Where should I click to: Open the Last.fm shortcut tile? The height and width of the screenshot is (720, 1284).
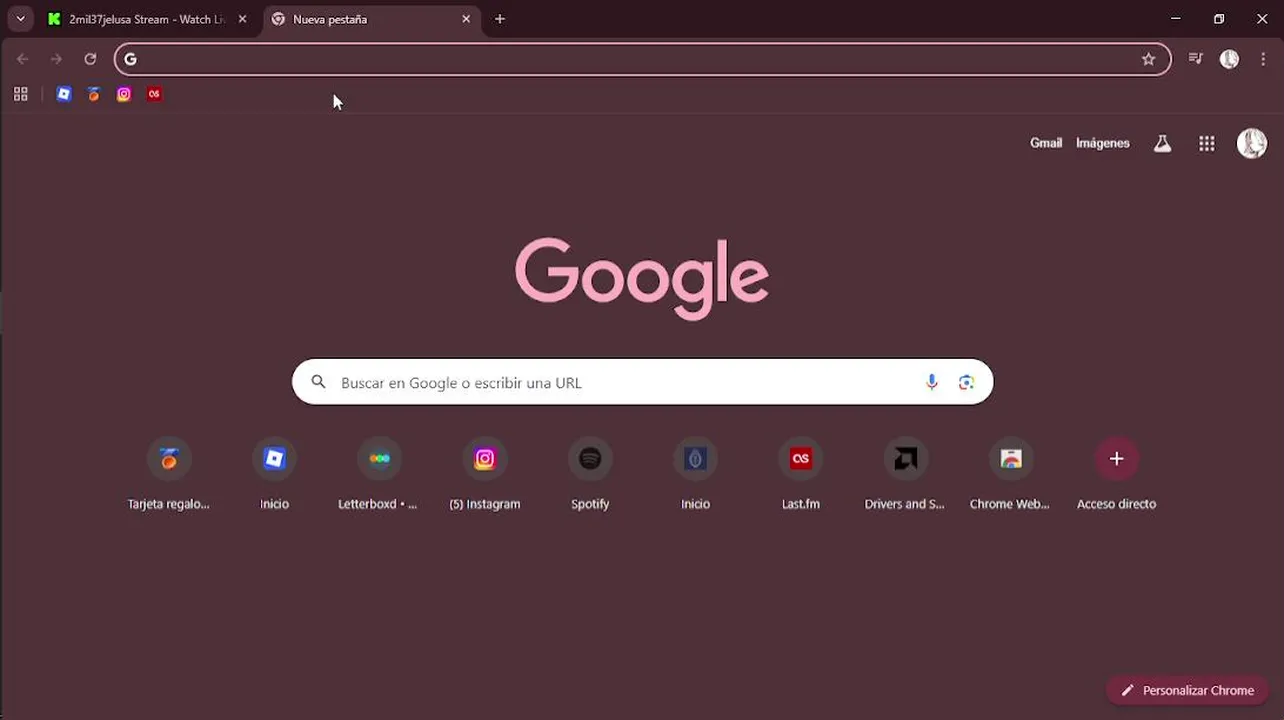point(801,476)
